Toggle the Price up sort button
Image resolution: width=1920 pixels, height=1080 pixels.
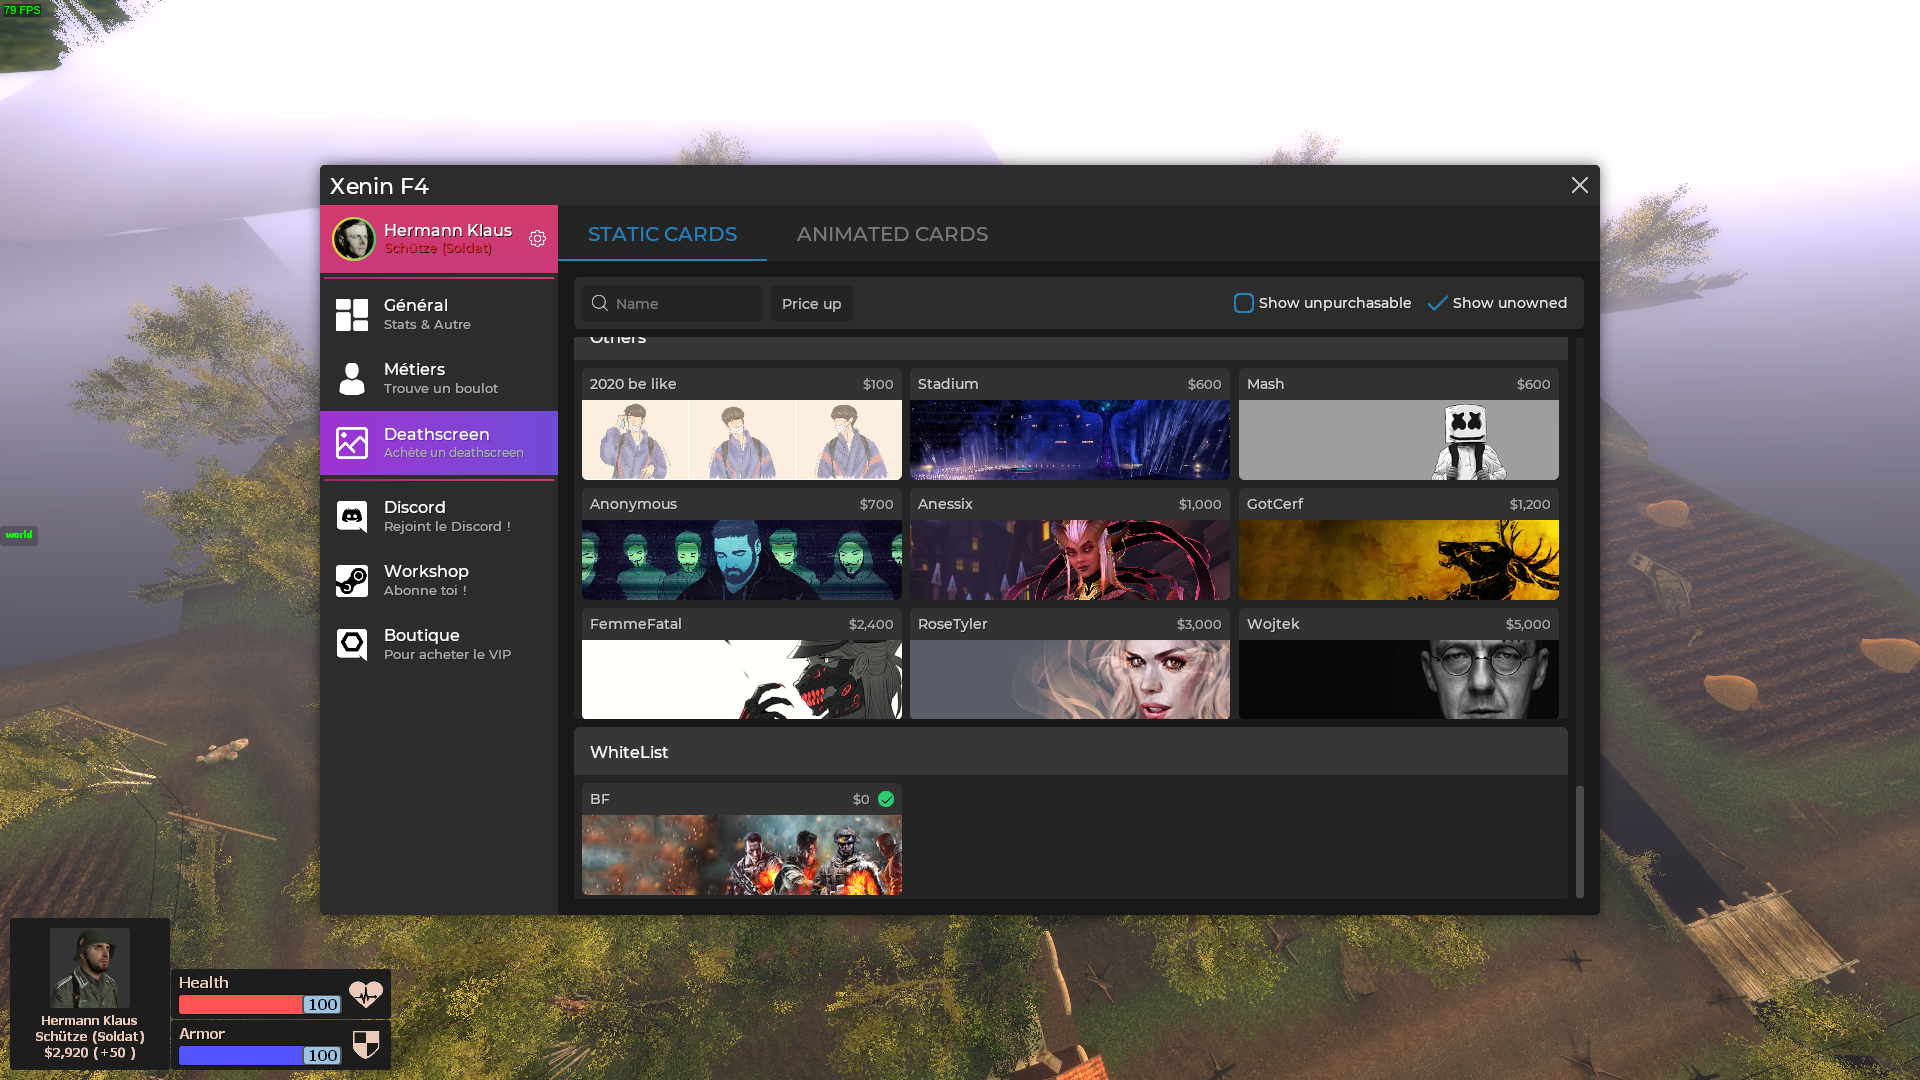coord(812,303)
